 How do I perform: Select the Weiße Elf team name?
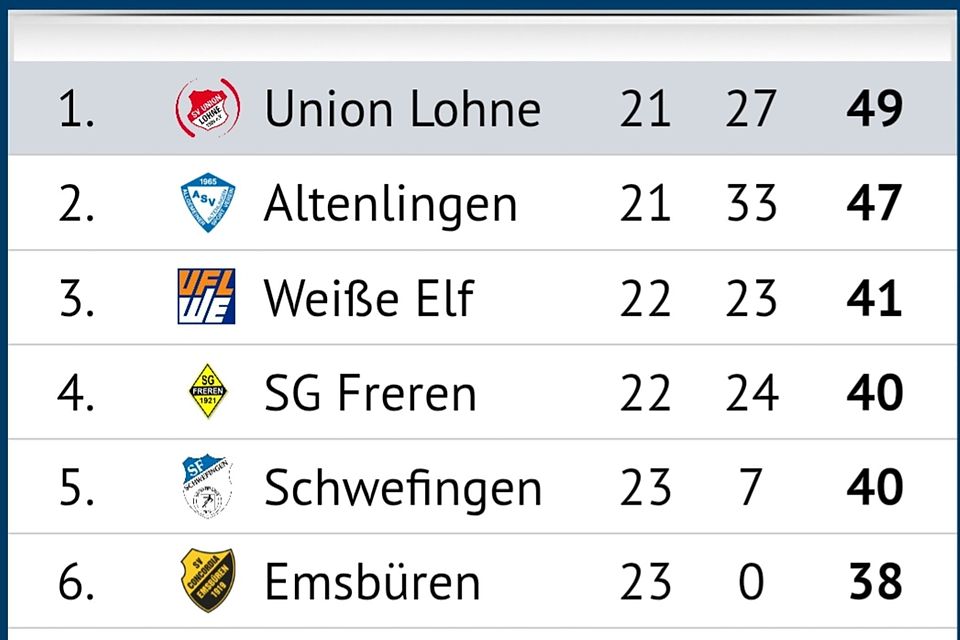point(368,298)
